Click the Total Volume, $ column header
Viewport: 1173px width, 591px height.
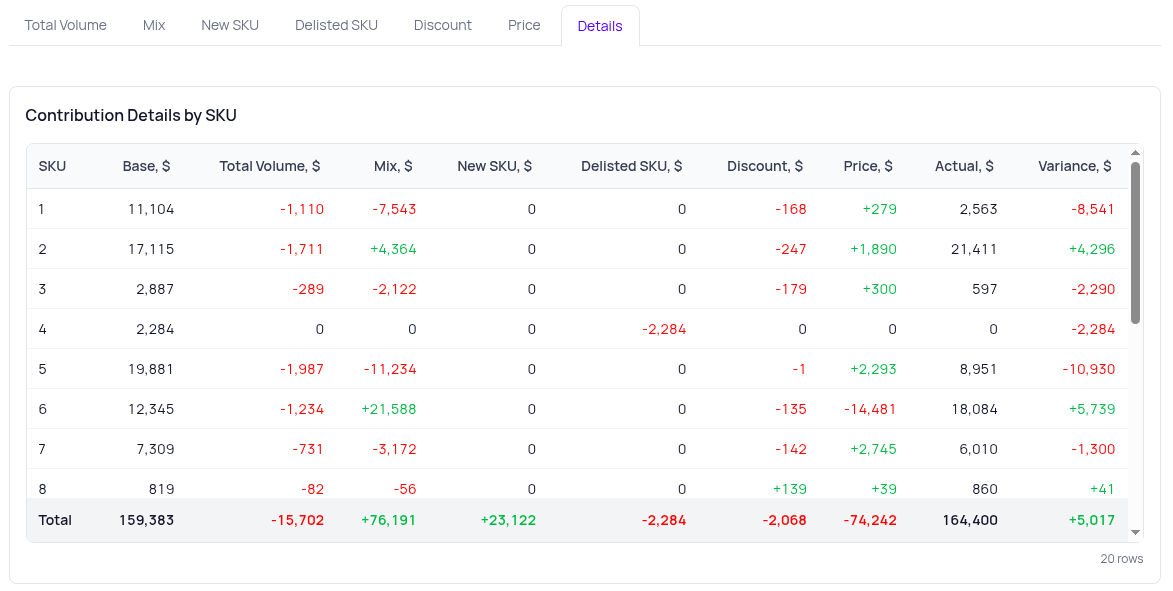click(270, 166)
